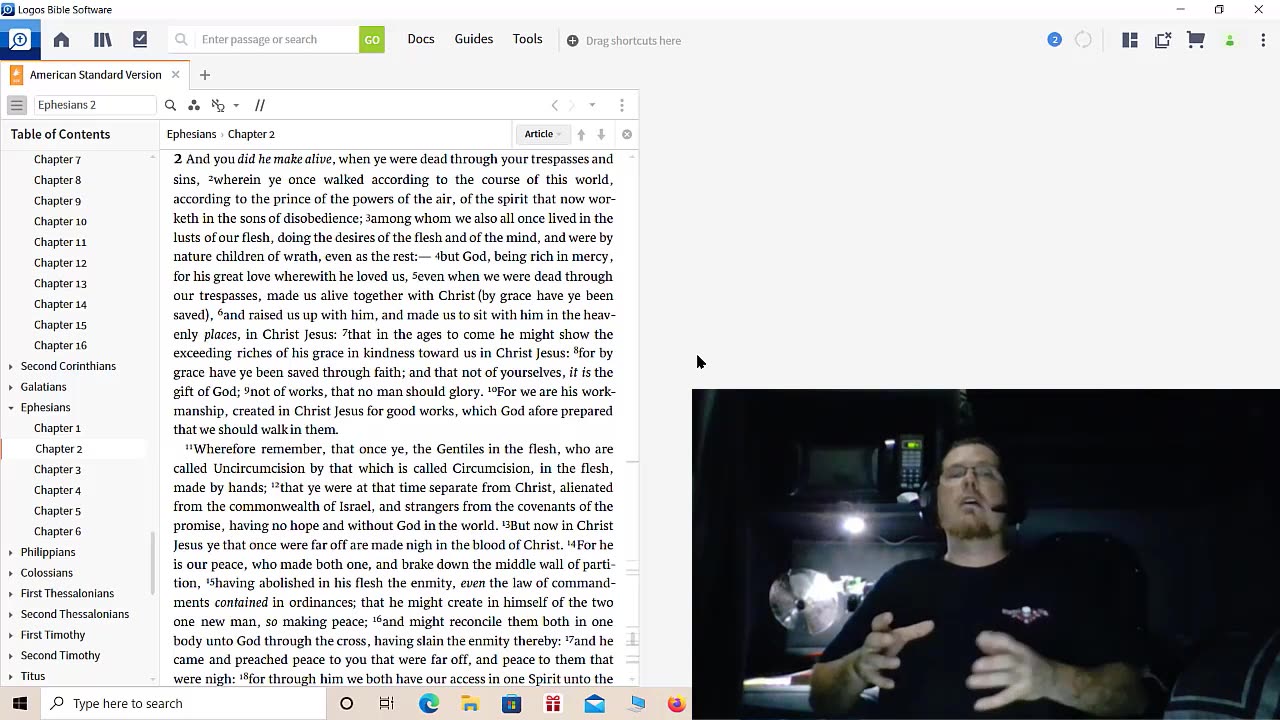Image resolution: width=1280 pixels, height=720 pixels.
Task: Open the Library icon
Action: pos(102,40)
